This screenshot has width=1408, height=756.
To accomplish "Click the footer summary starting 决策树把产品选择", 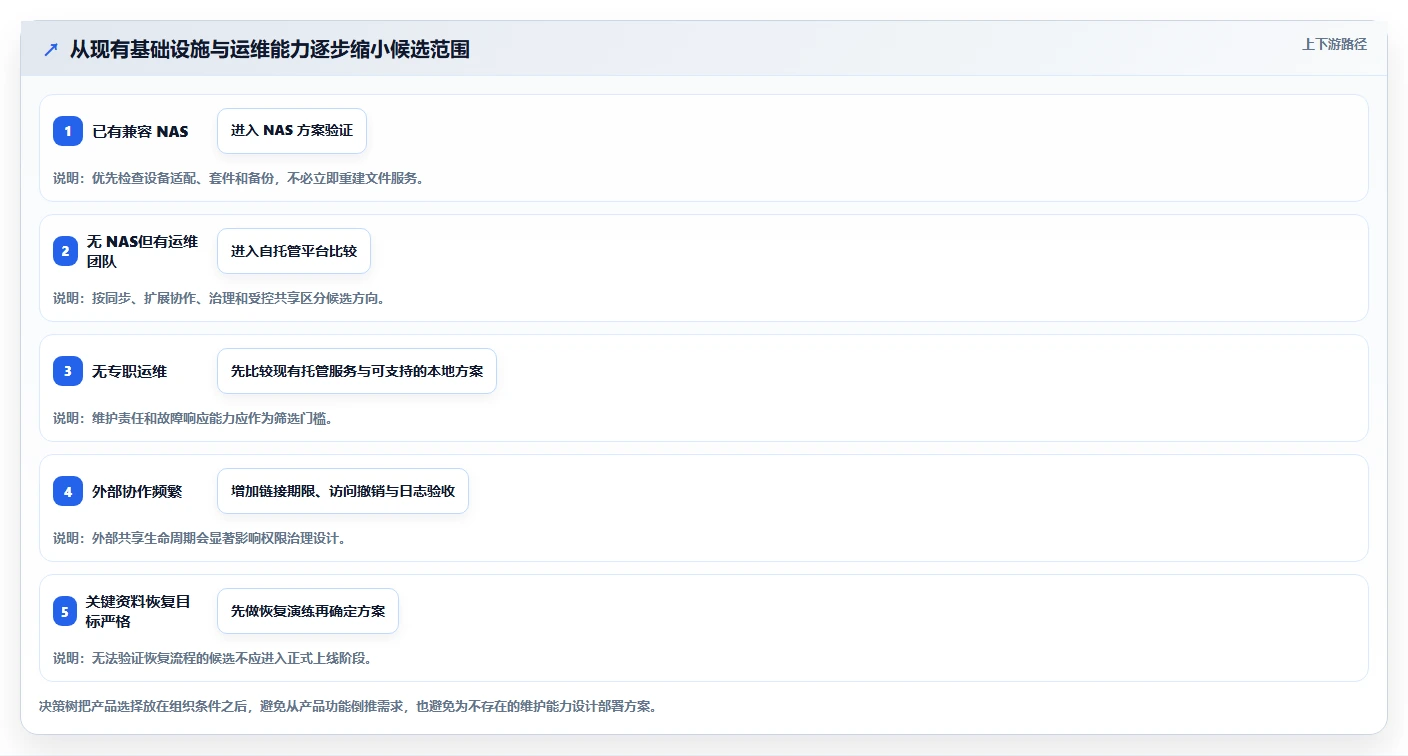I will pyautogui.click(x=348, y=706).
